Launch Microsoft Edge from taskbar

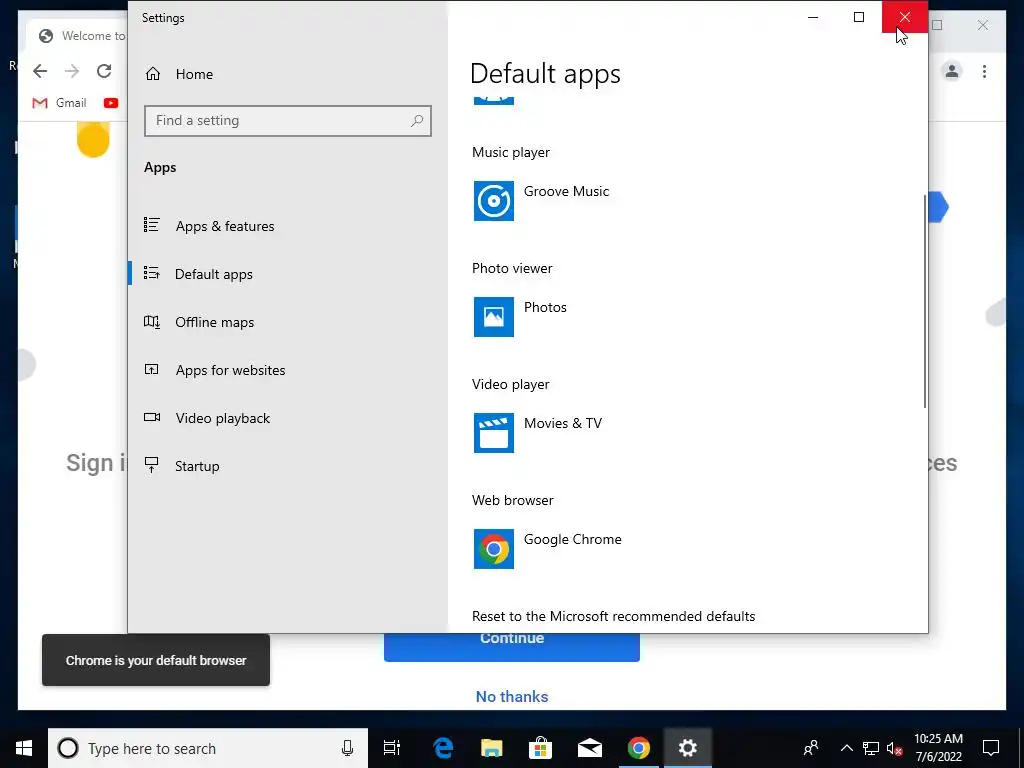(443, 748)
